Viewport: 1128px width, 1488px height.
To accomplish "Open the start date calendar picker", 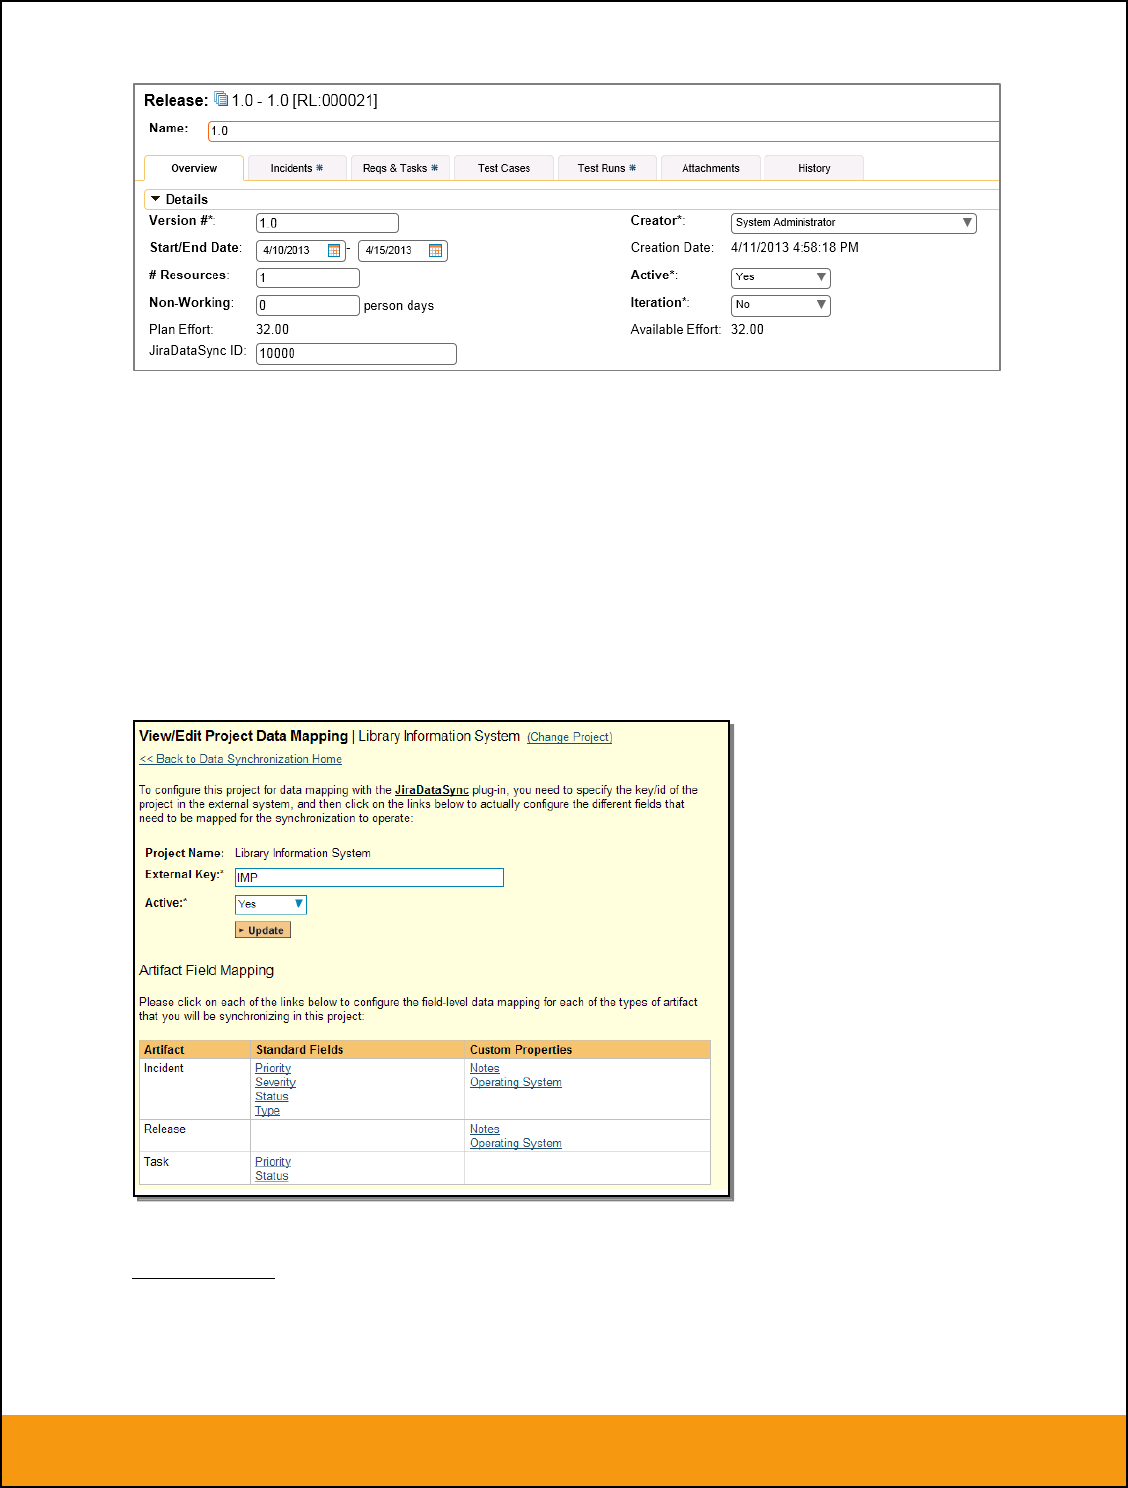I will 334,251.
